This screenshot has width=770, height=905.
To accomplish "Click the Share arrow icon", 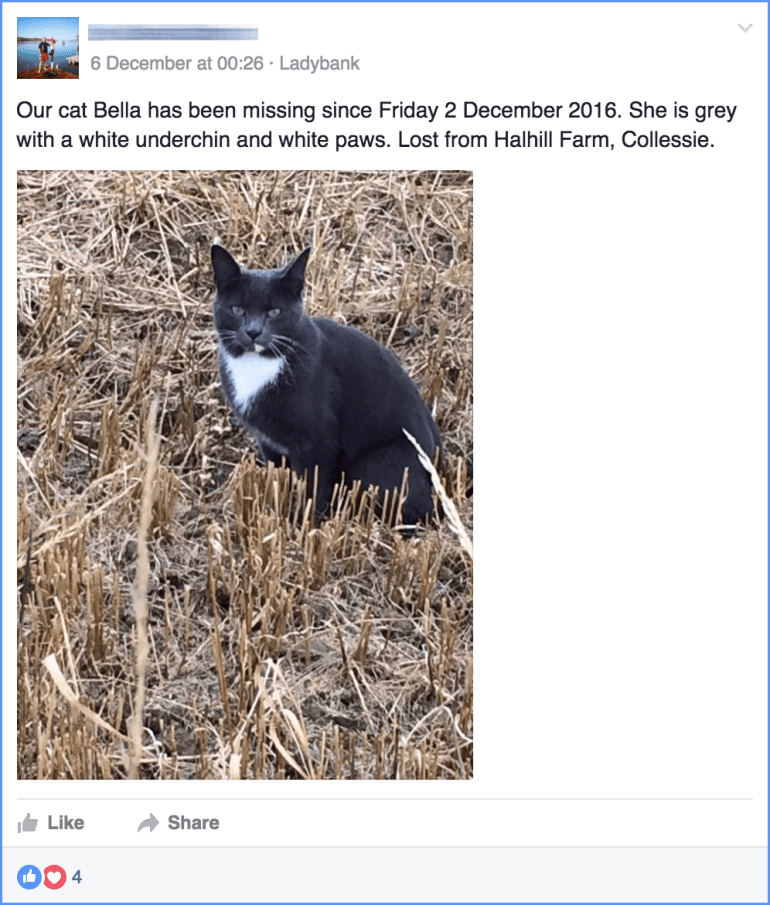I will click(x=148, y=822).
